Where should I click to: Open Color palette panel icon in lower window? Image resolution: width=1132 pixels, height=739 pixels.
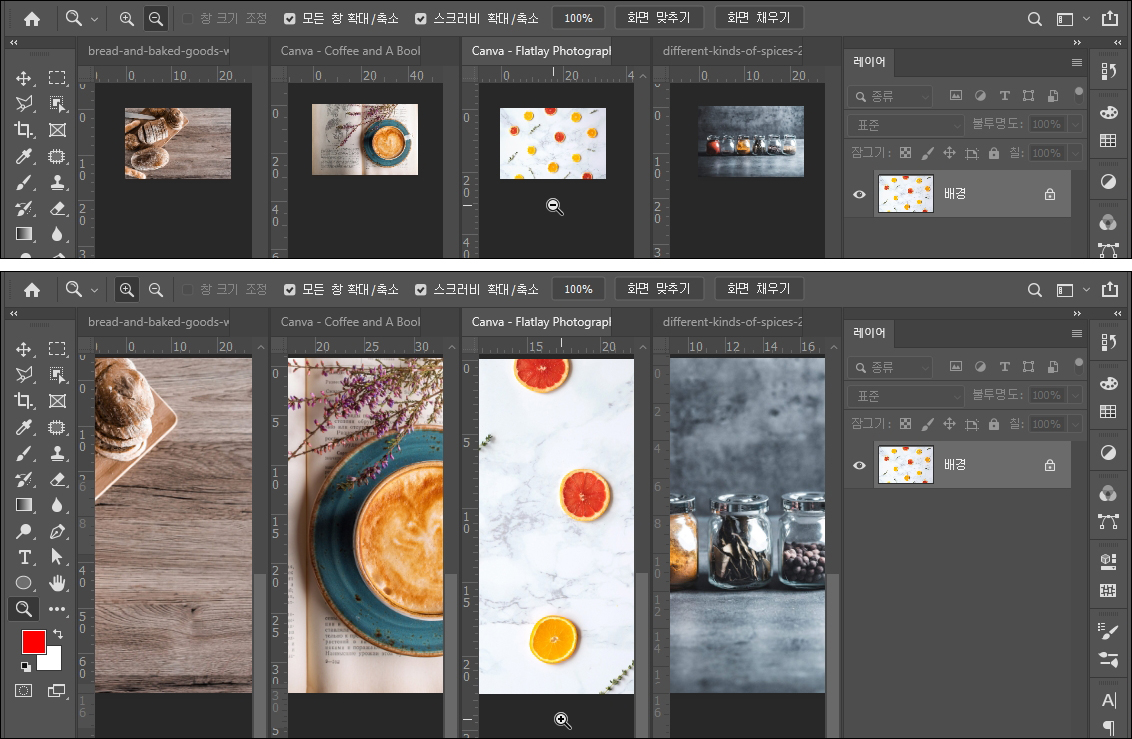1108,384
